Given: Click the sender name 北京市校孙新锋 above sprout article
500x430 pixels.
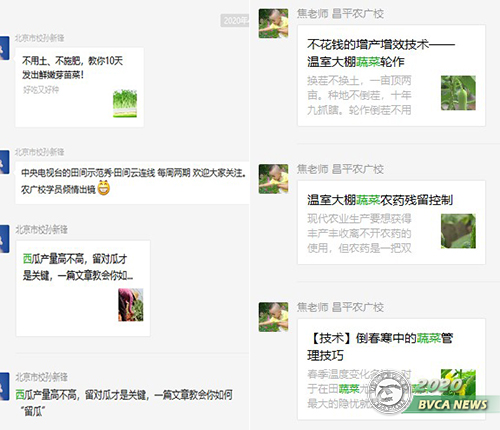Looking at the screenshot, I should (x=39, y=38).
